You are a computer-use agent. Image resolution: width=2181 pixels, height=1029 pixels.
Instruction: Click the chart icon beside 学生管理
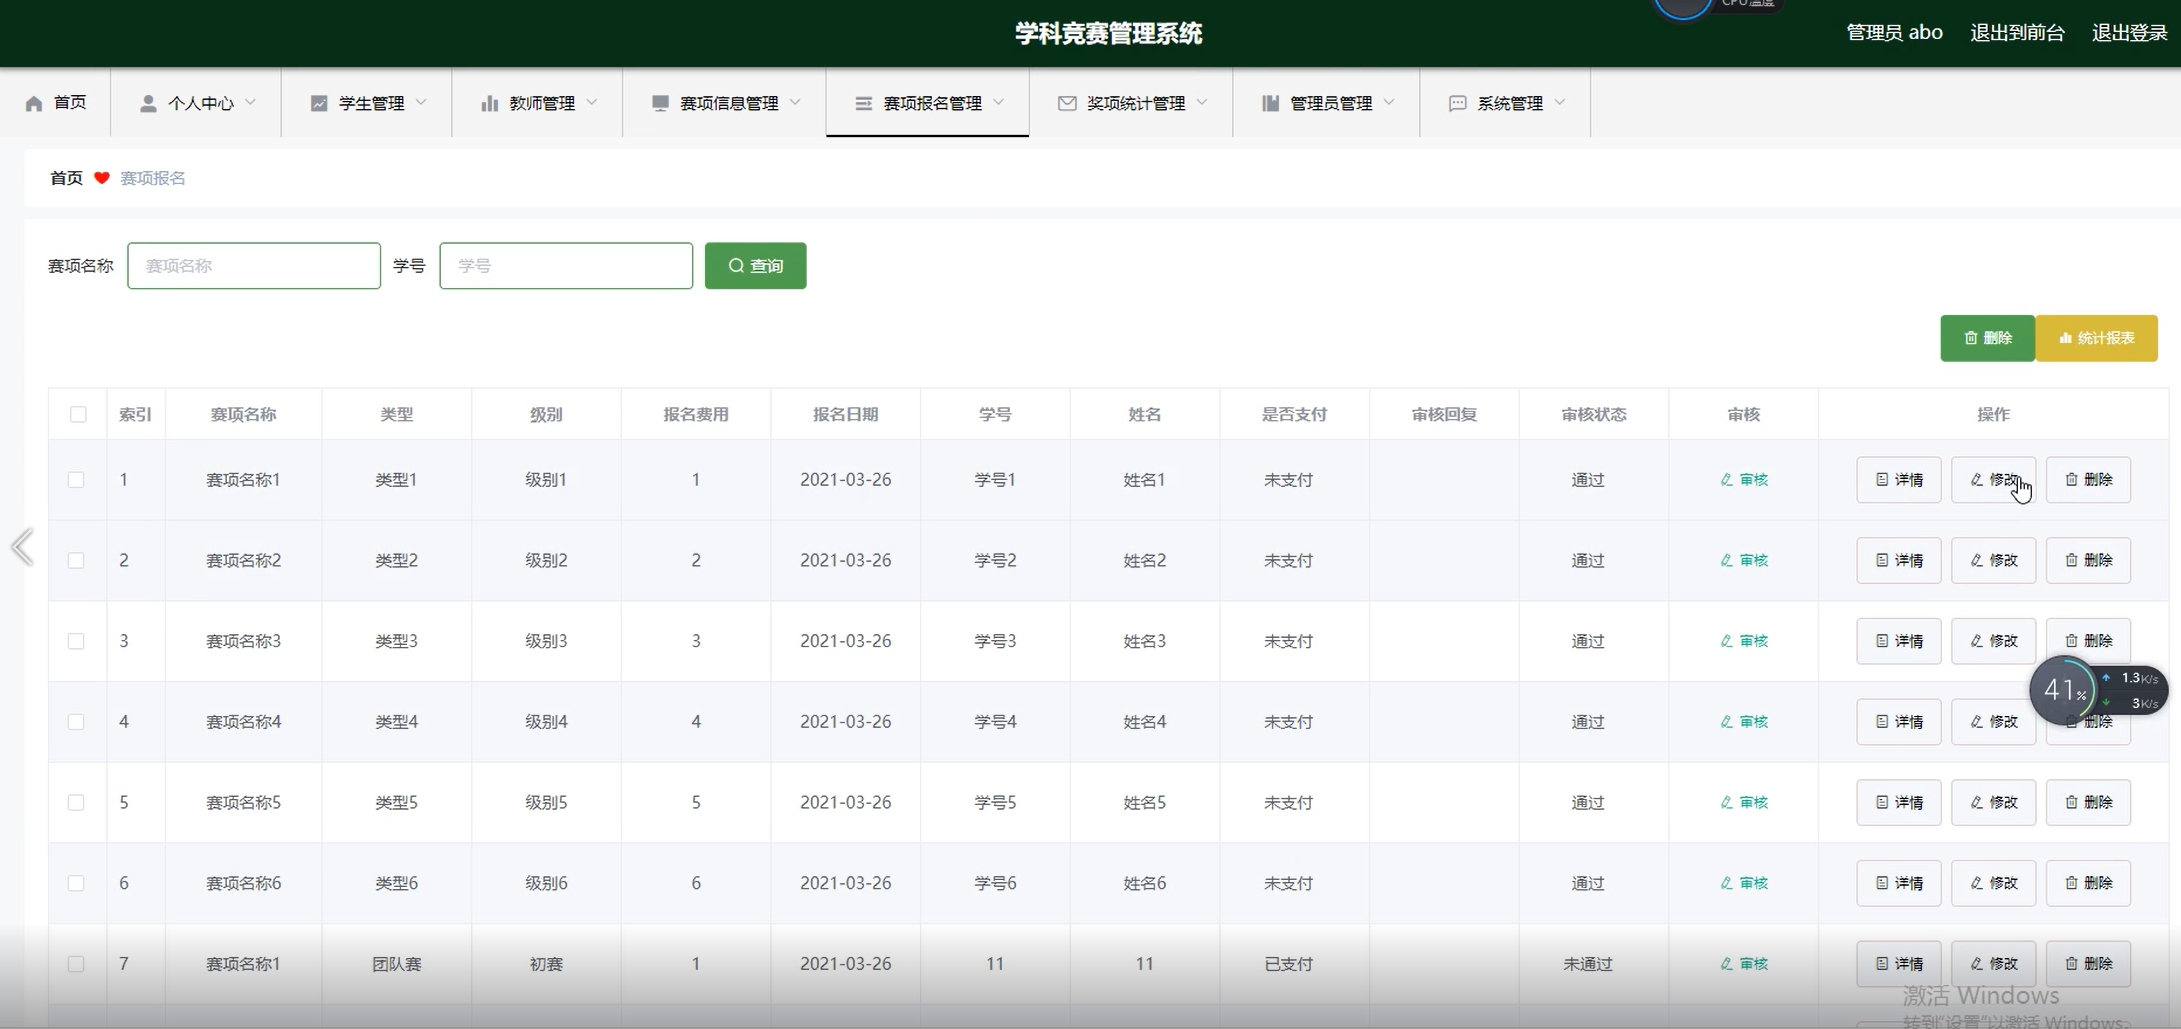[319, 103]
